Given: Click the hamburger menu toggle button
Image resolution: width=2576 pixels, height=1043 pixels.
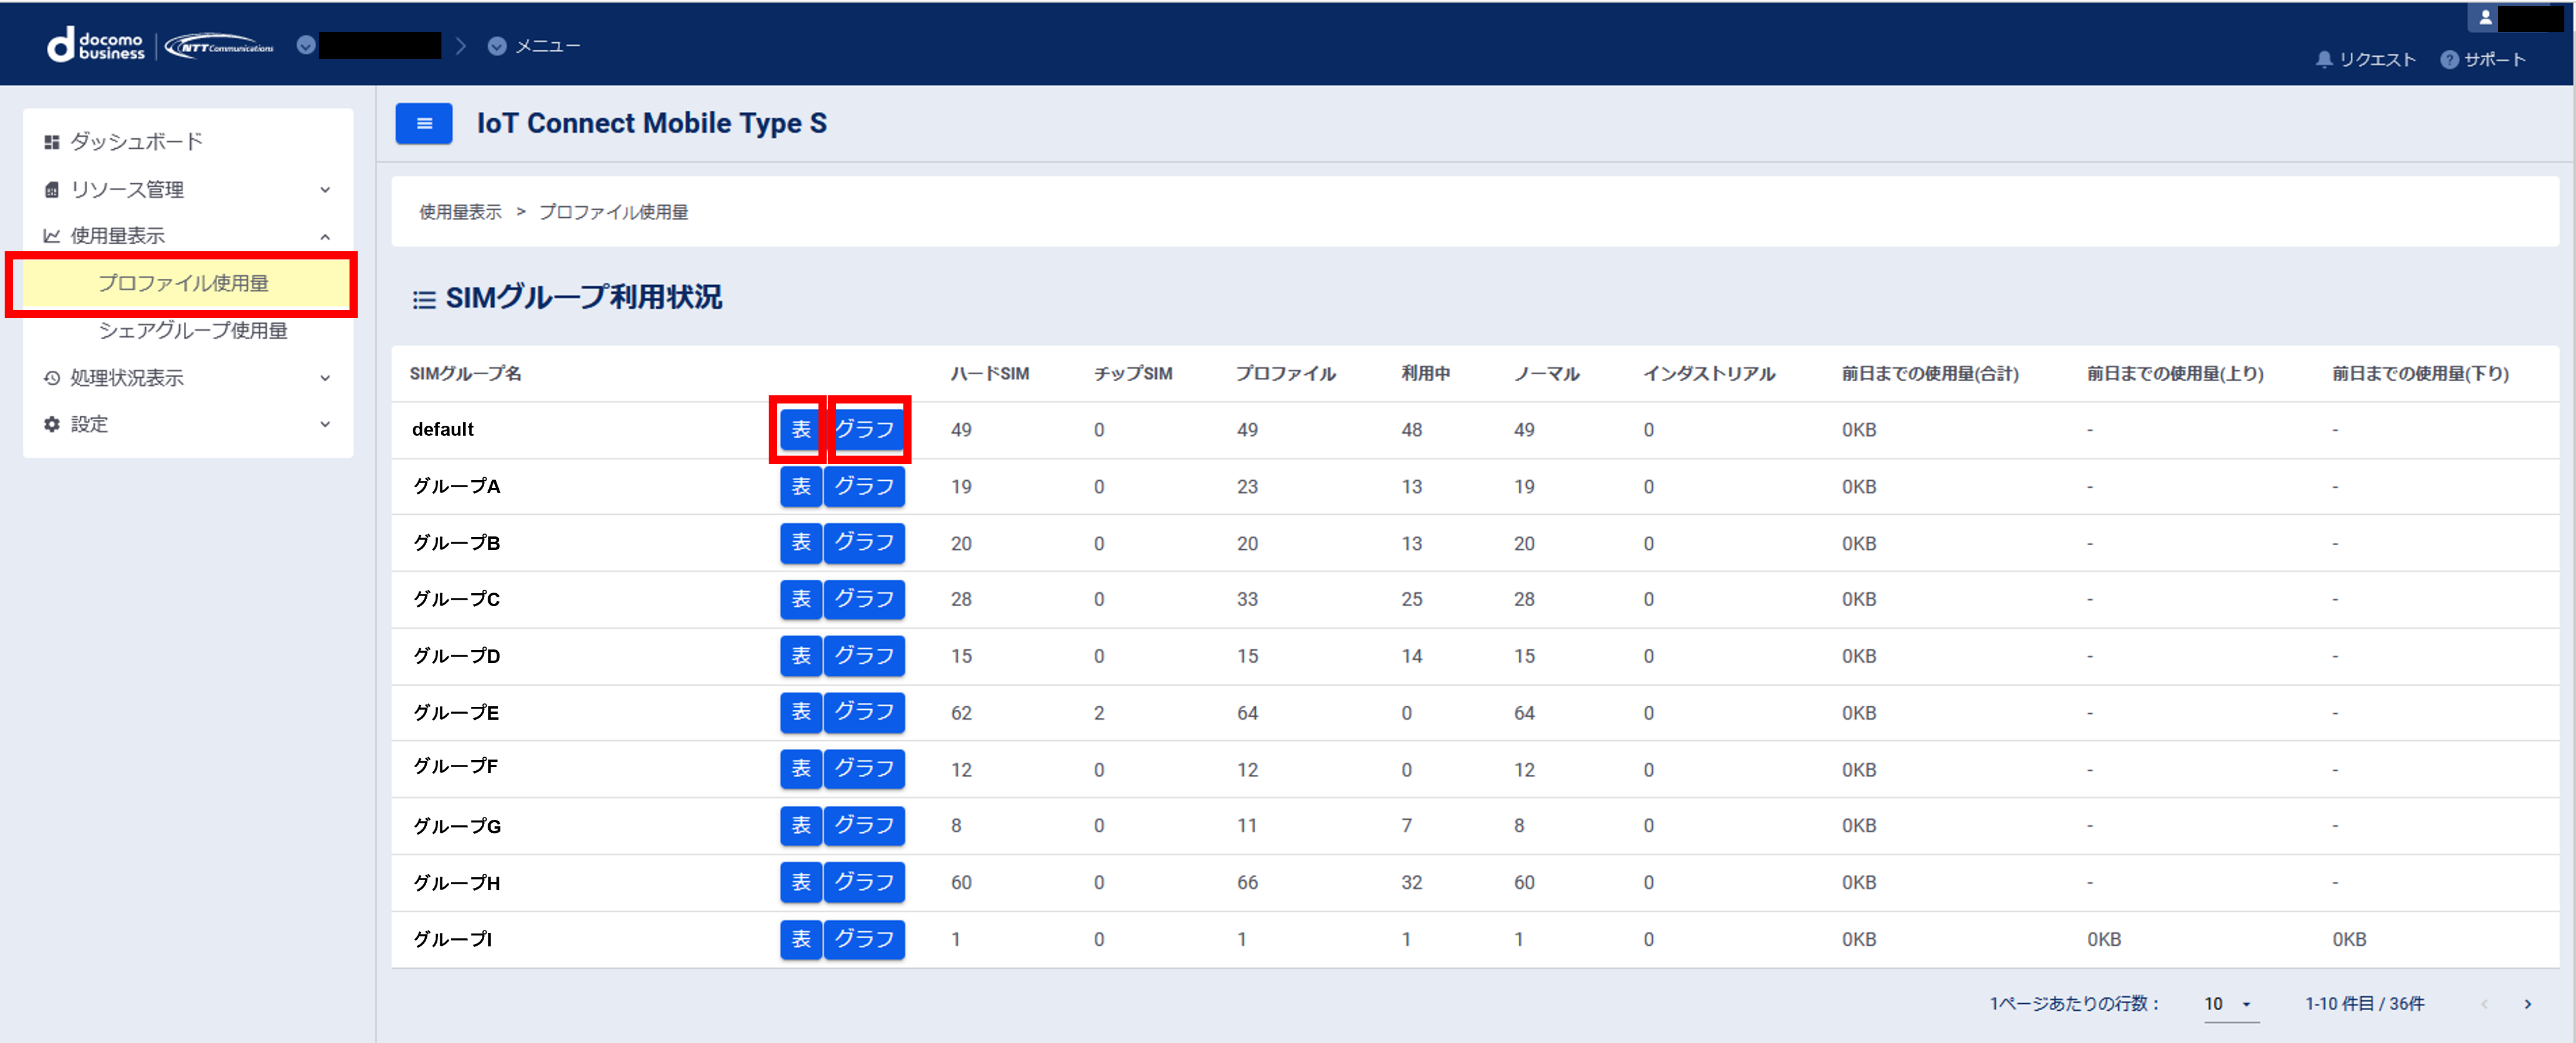Looking at the screenshot, I should click(423, 124).
